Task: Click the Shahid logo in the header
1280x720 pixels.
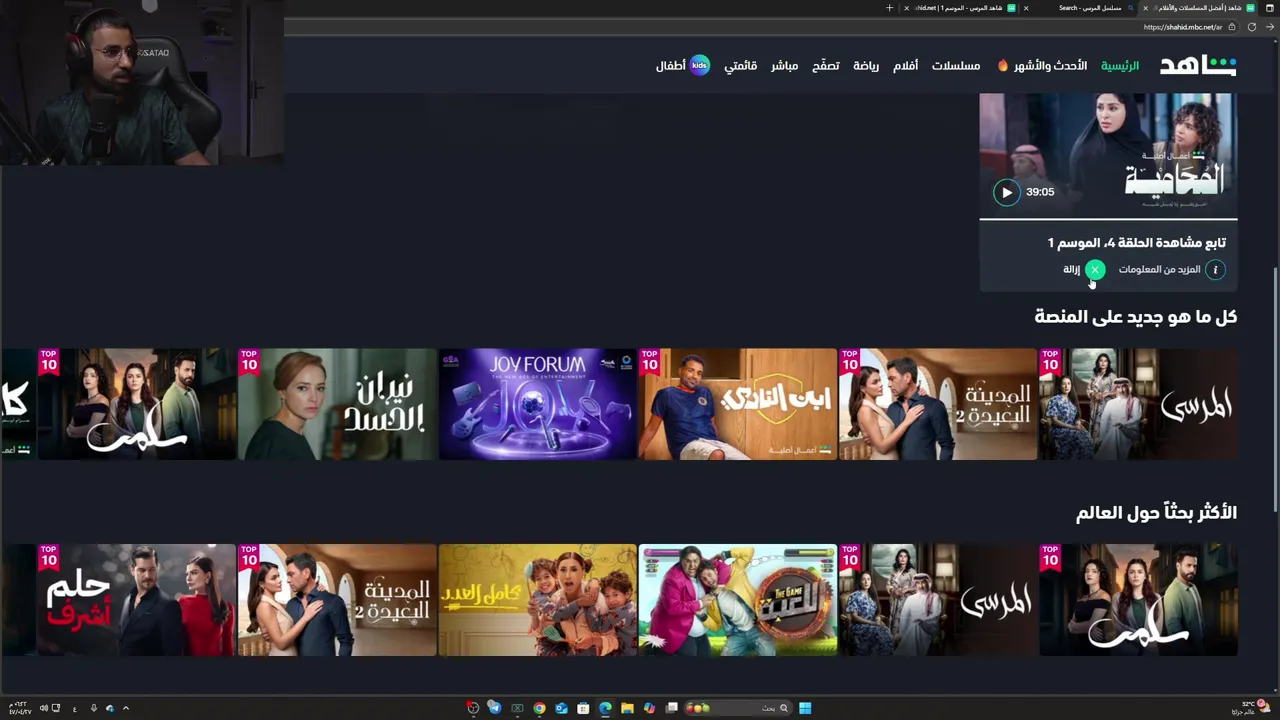Action: tap(1198, 66)
